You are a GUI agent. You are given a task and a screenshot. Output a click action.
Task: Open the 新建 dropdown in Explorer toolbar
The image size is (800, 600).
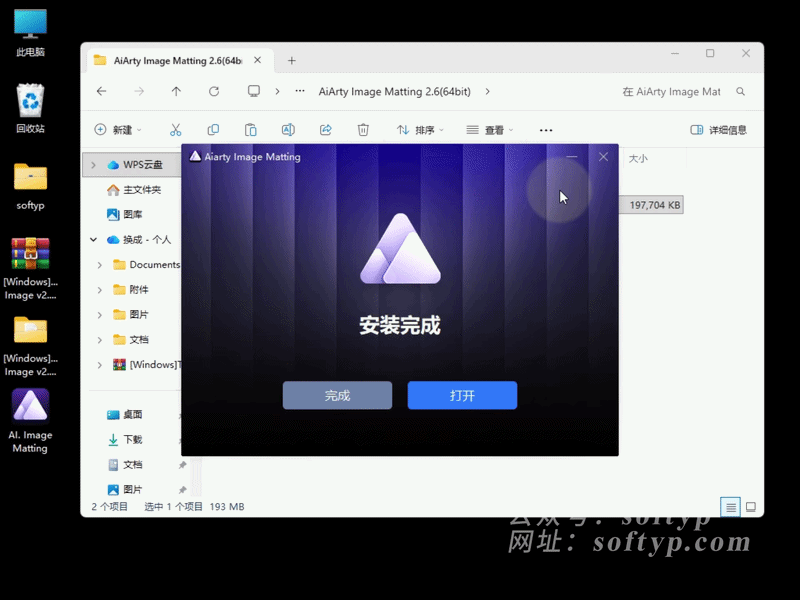click(118, 130)
